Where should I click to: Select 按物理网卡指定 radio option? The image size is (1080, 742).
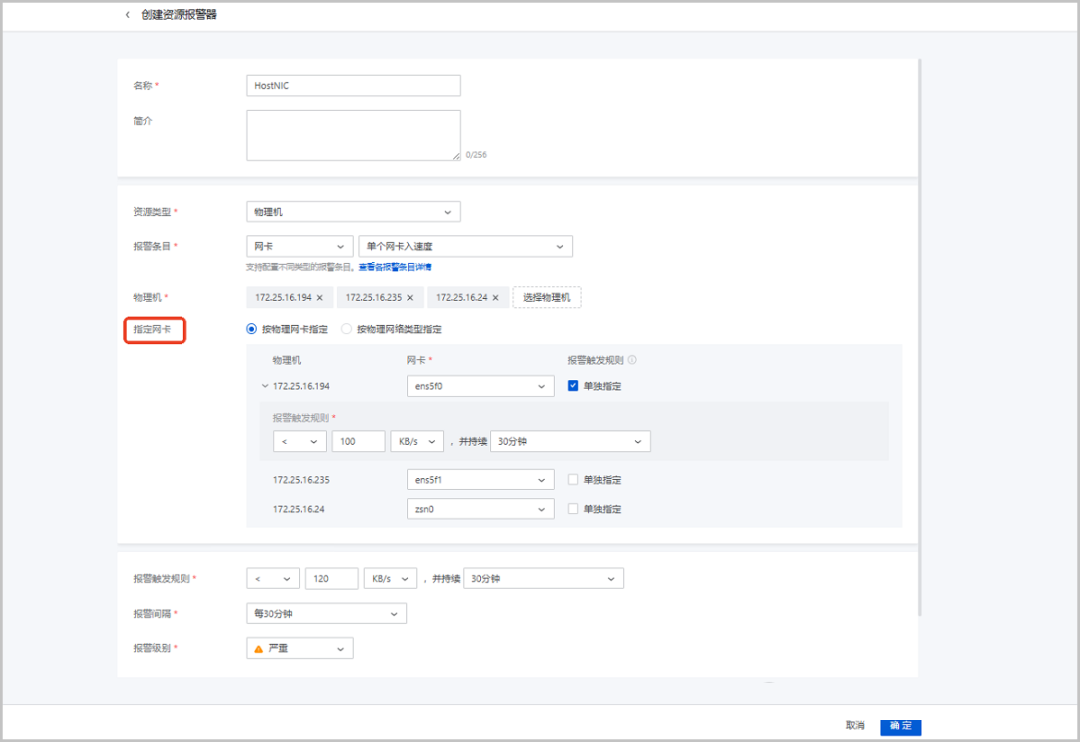251,329
